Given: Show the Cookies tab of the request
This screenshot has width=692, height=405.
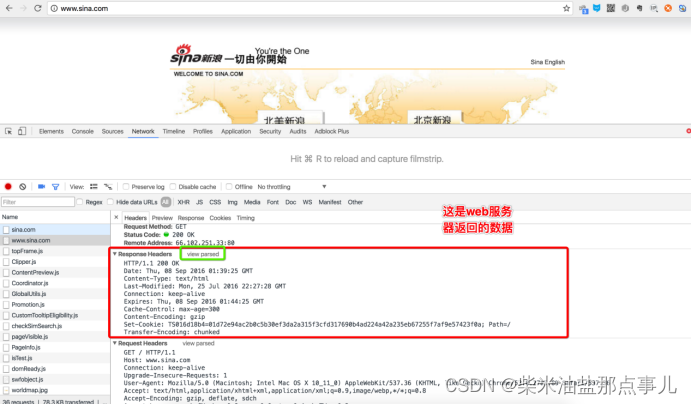Looking at the screenshot, I should pos(220,218).
